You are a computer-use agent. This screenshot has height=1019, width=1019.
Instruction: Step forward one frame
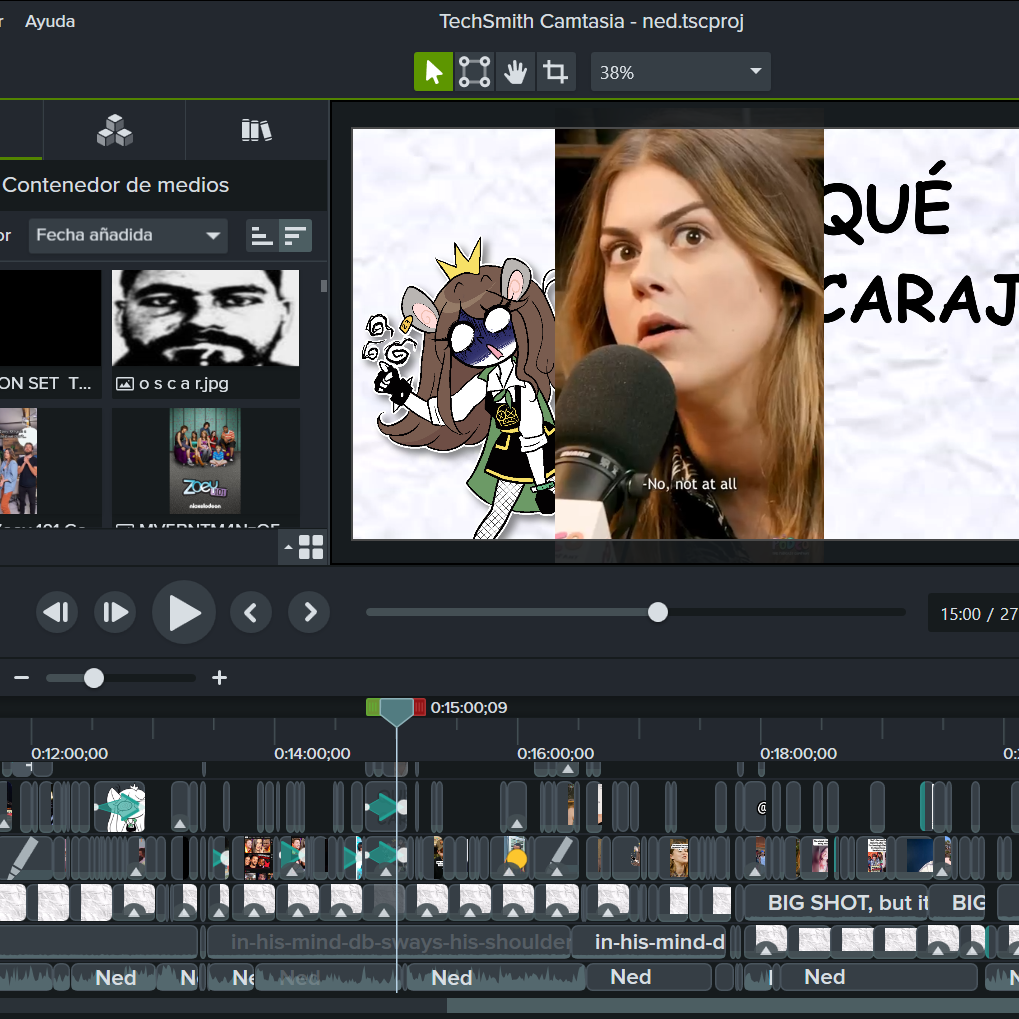pos(115,612)
